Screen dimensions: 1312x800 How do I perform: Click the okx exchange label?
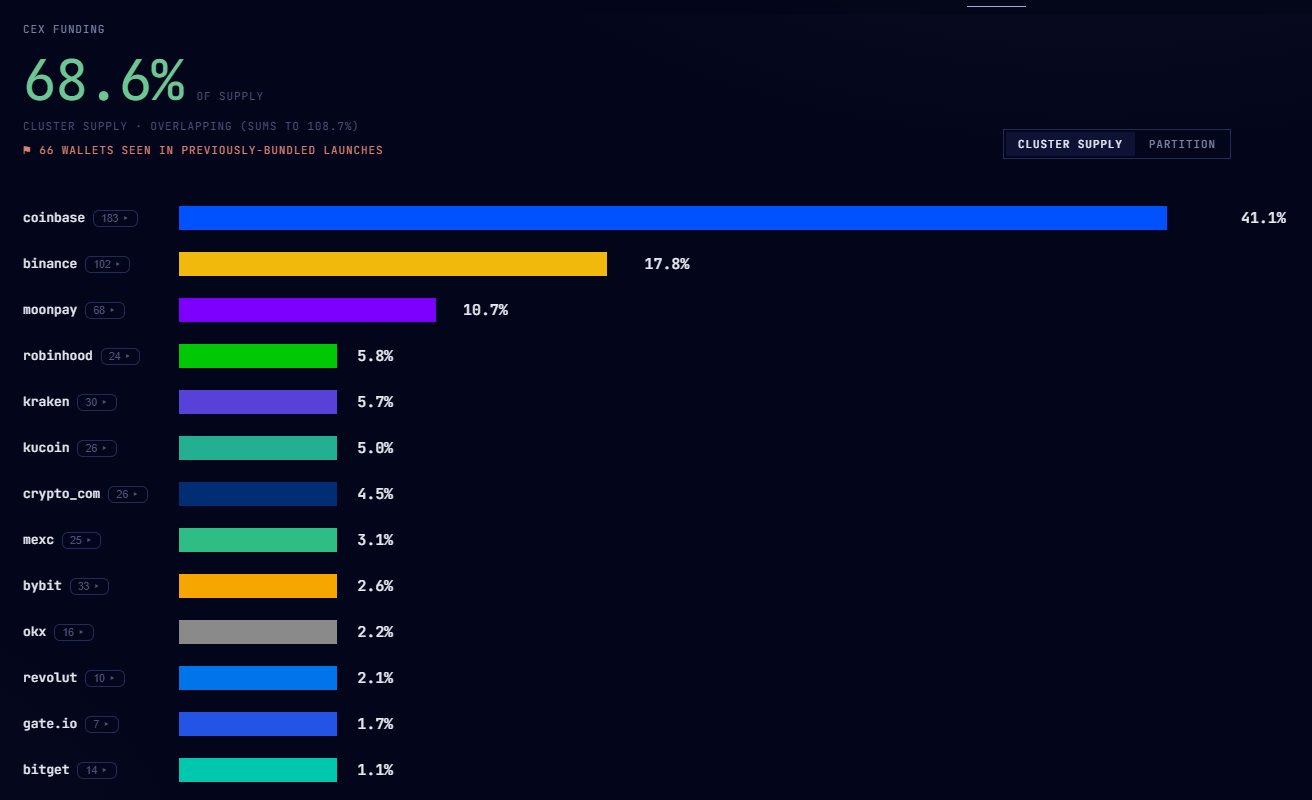(x=35, y=632)
